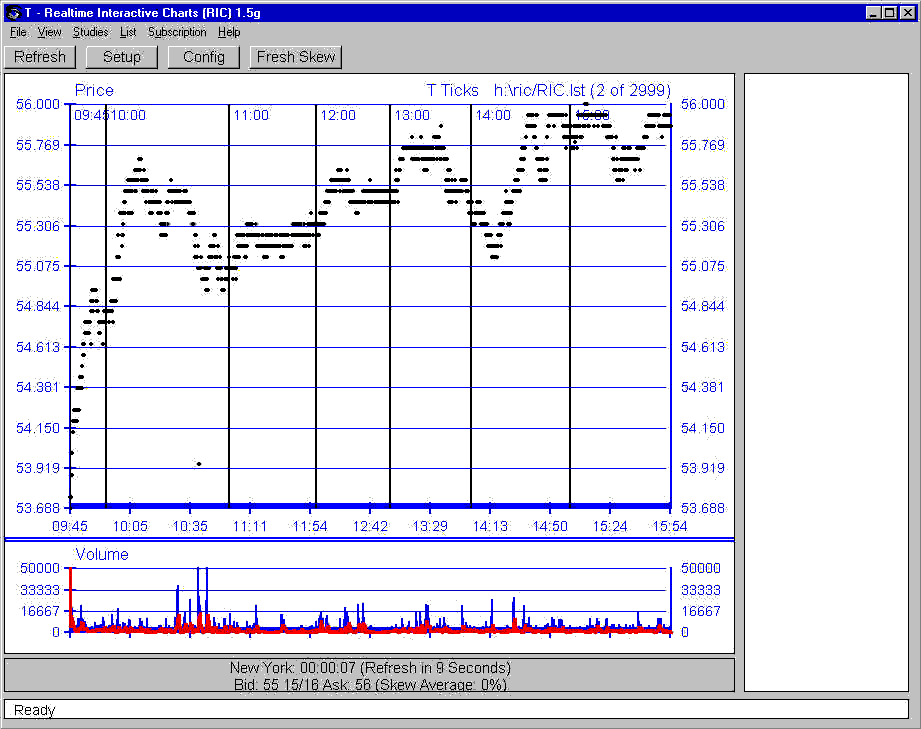Click the Fresh Skew button
The width and height of the screenshot is (921, 729).
coord(296,57)
